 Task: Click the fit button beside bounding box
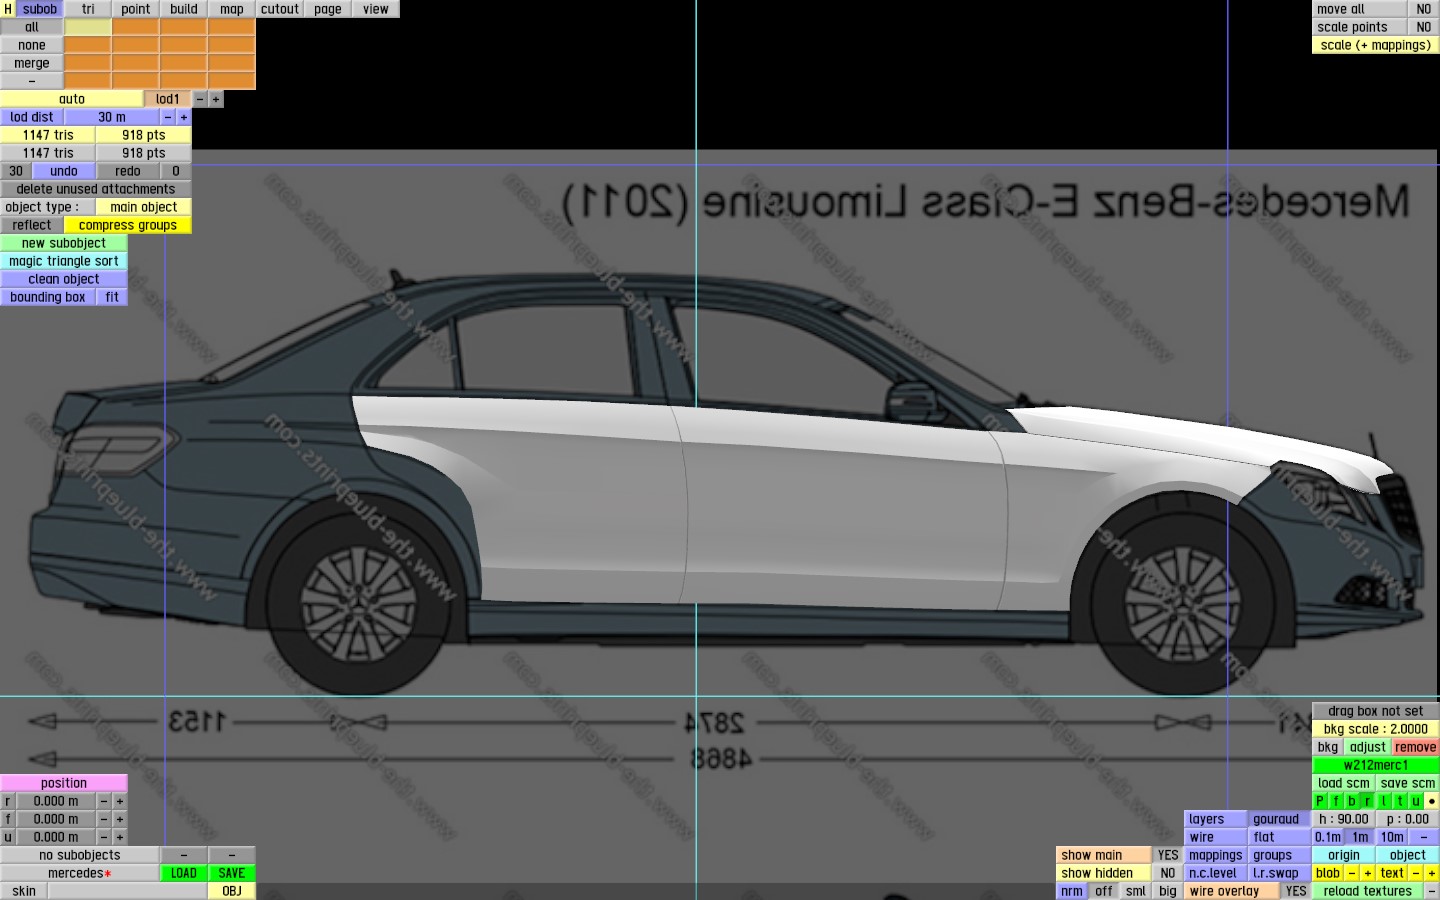point(112,297)
